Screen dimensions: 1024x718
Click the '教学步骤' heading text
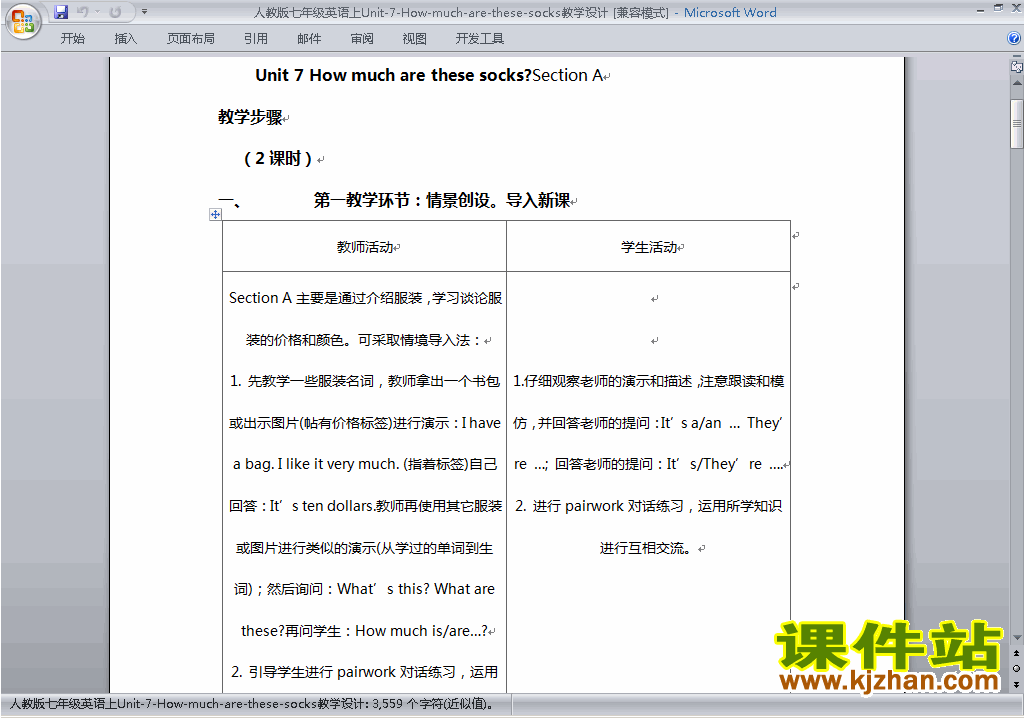(x=250, y=117)
